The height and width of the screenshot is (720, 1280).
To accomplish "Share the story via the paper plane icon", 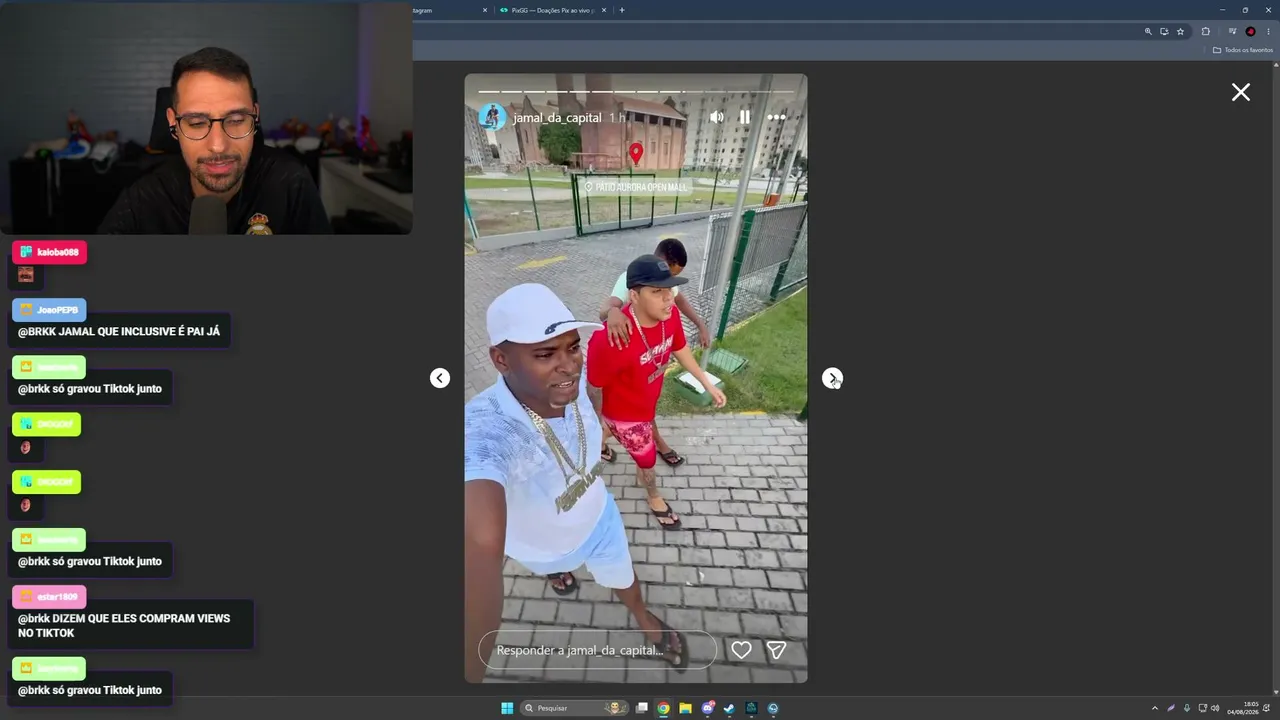I will 776,650.
